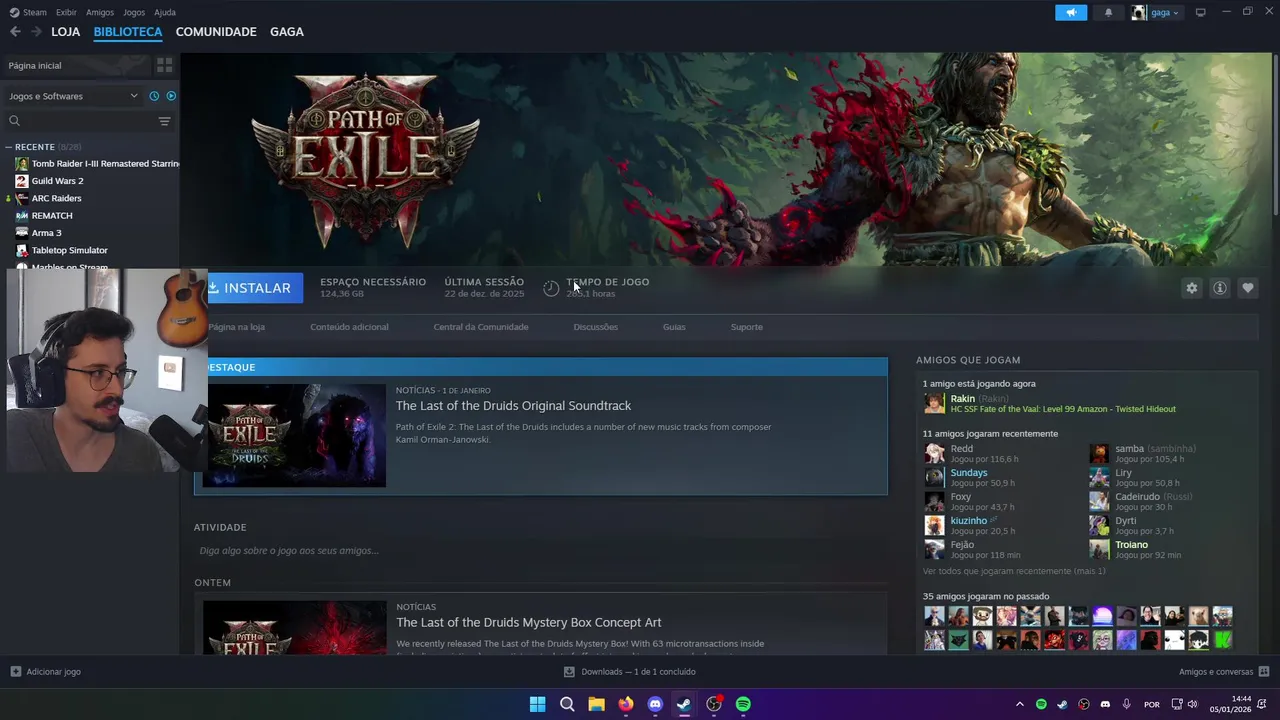Image resolution: width=1280 pixels, height=720 pixels.
Task: Open Mystery Box Concept Art news
Action: 529,623
